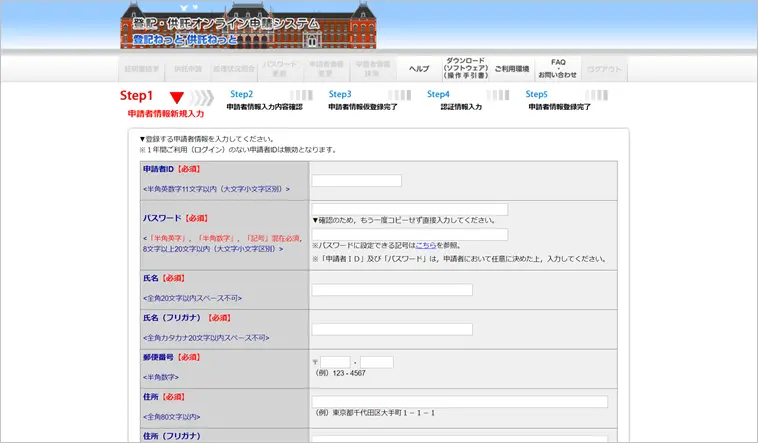Select the greyed ログアウト tab
The image size is (758, 443).
click(x=605, y=69)
